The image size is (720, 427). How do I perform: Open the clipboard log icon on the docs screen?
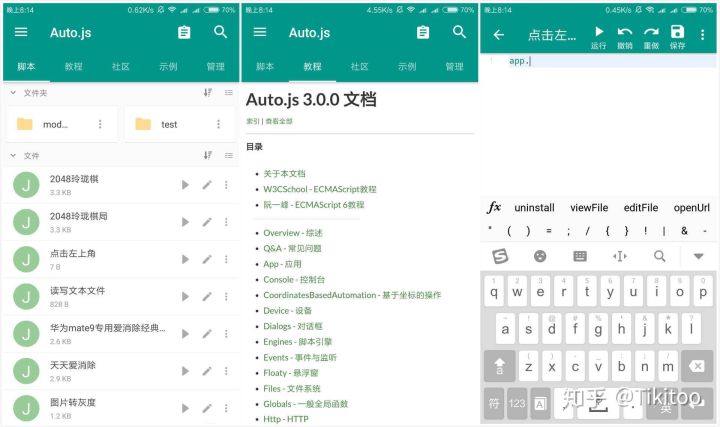(423, 32)
